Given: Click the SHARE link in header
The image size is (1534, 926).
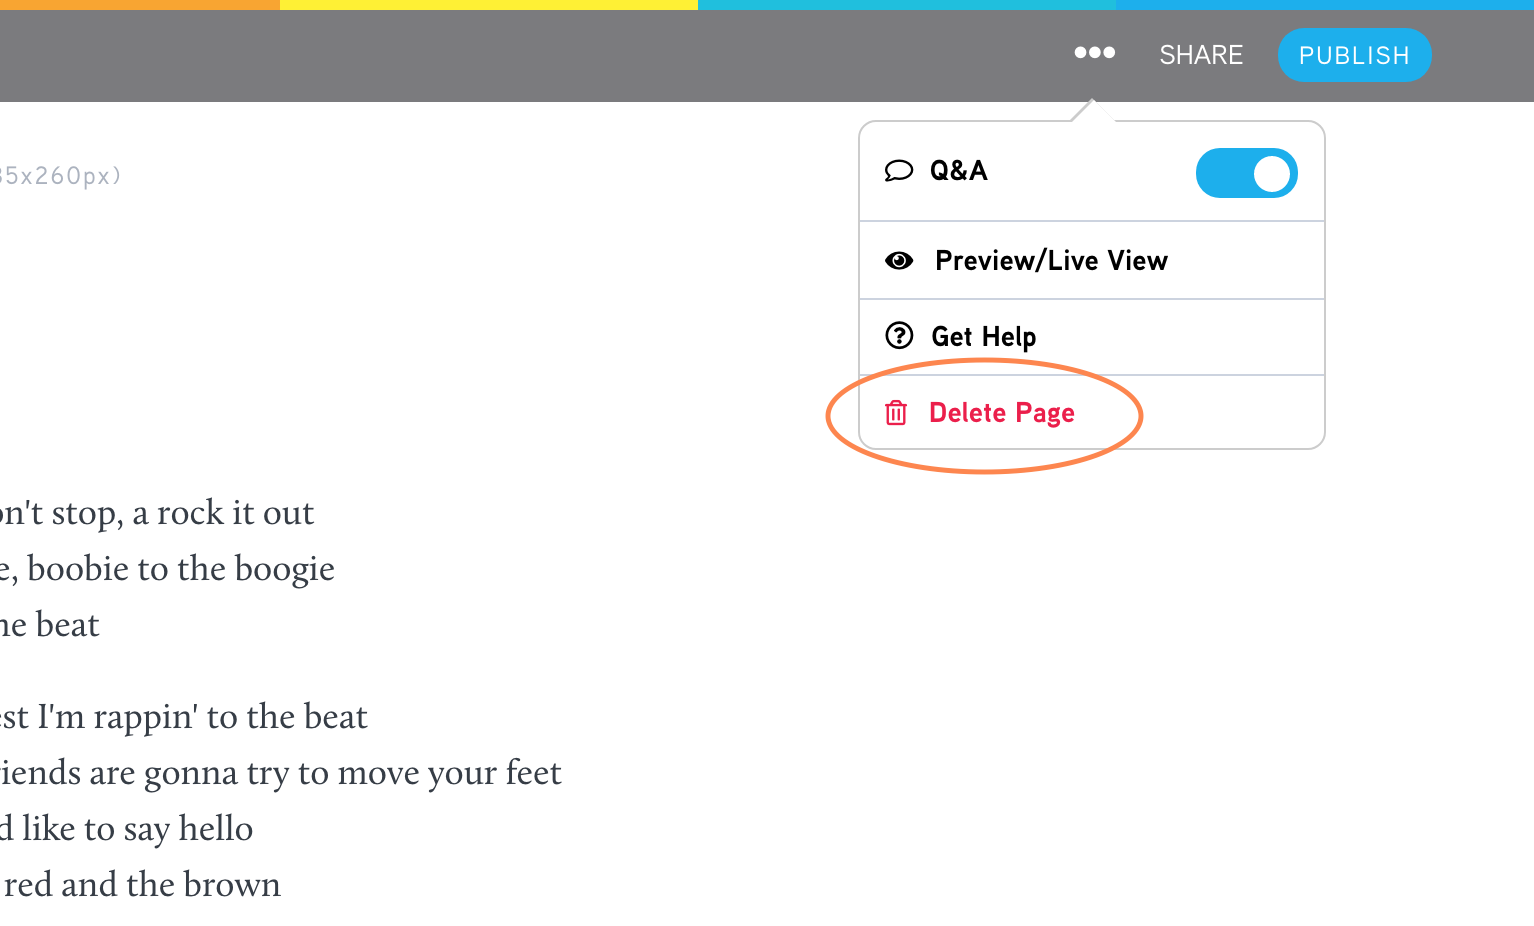Looking at the screenshot, I should click(1201, 55).
